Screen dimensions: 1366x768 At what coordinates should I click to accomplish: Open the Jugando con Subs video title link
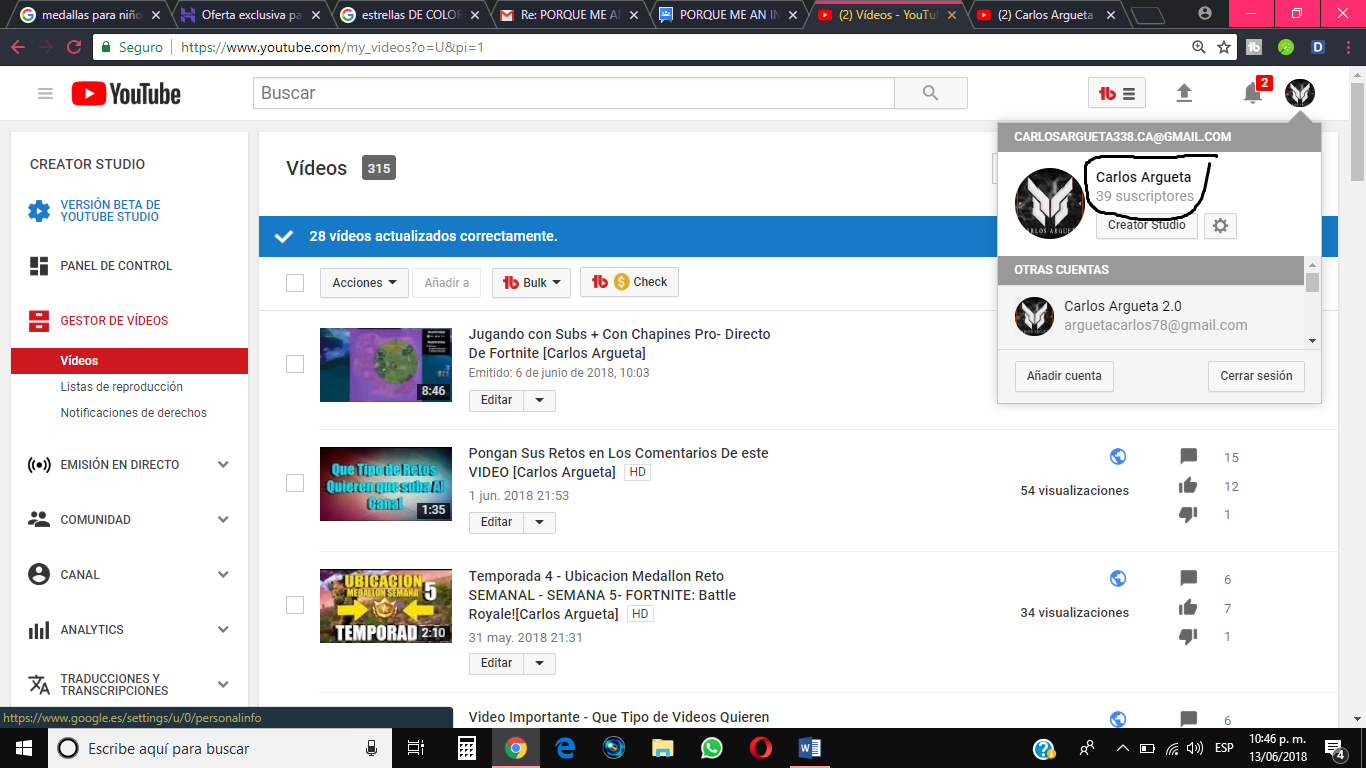(x=620, y=343)
